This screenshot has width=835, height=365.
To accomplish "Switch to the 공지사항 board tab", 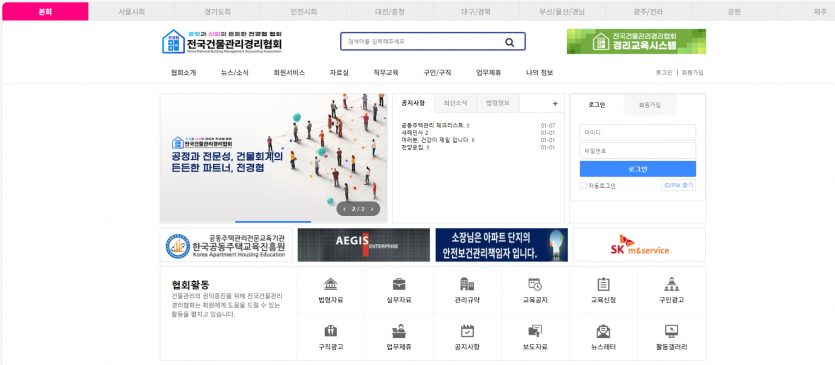I will (x=413, y=103).
